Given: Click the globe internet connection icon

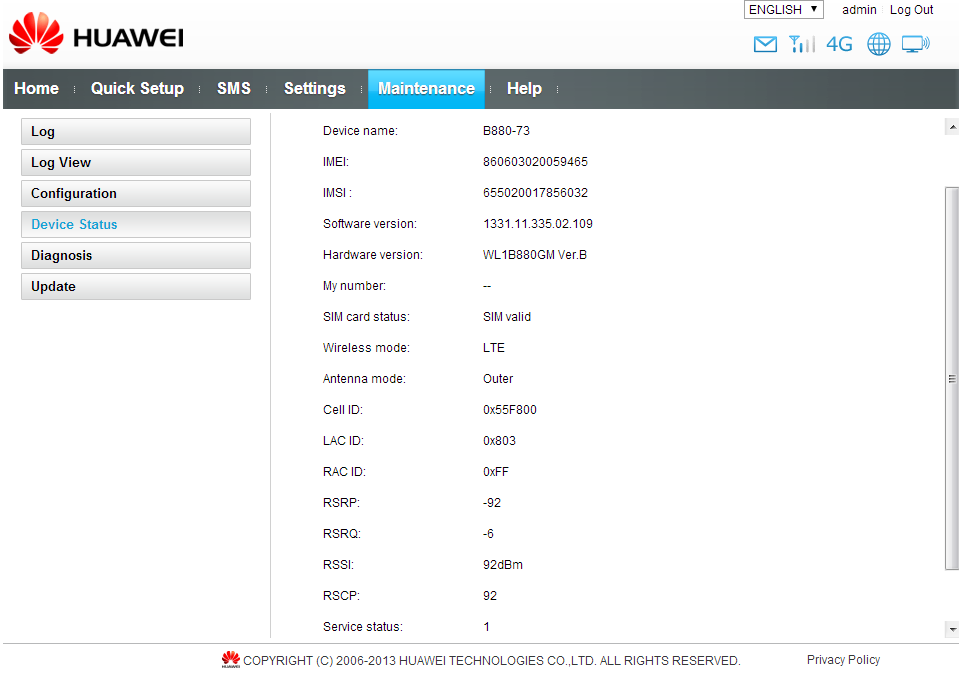Looking at the screenshot, I should click(x=878, y=44).
